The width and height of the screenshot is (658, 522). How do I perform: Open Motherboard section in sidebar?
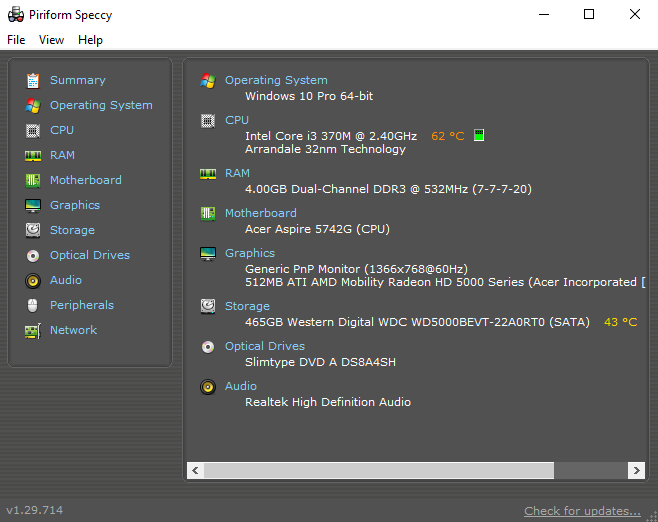pos(86,180)
